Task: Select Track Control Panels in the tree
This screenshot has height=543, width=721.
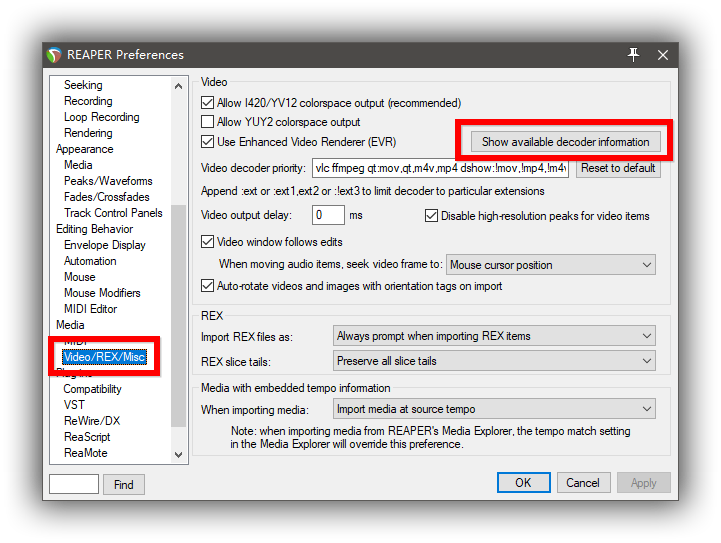Action: pyautogui.click(x=113, y=213)
